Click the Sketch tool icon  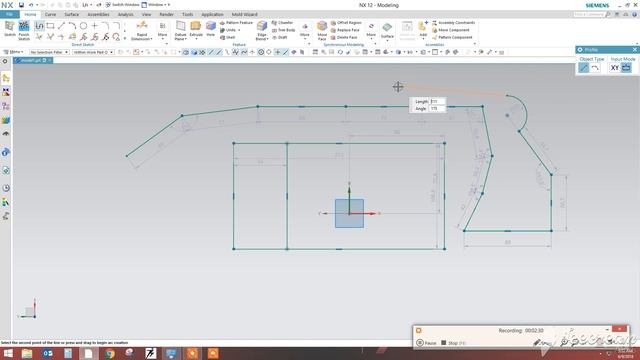pyautogui.click(x=9, y=29)
